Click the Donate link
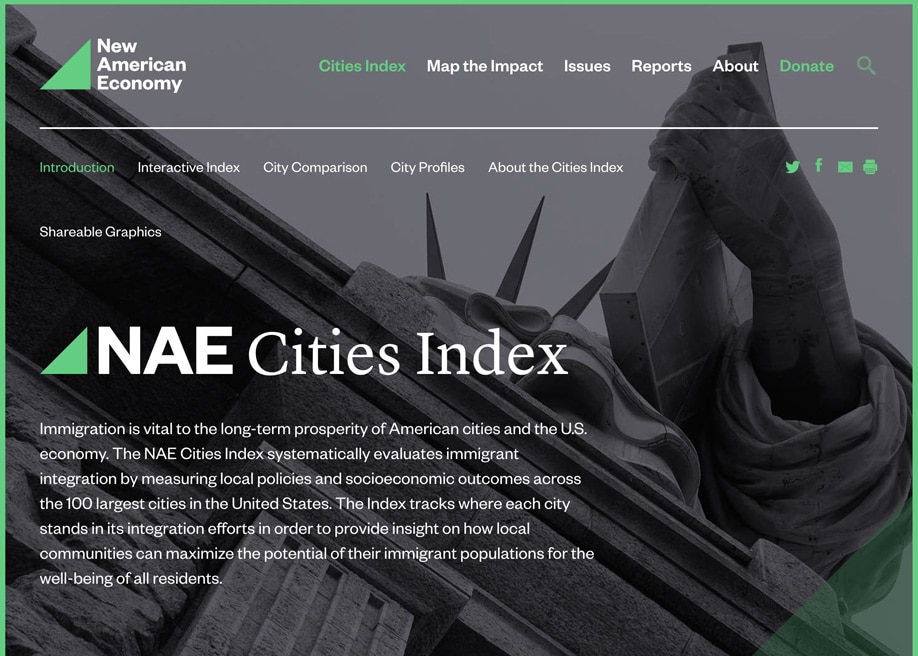The height and width of the screenshot is (656, 918). tap(806, 66)
